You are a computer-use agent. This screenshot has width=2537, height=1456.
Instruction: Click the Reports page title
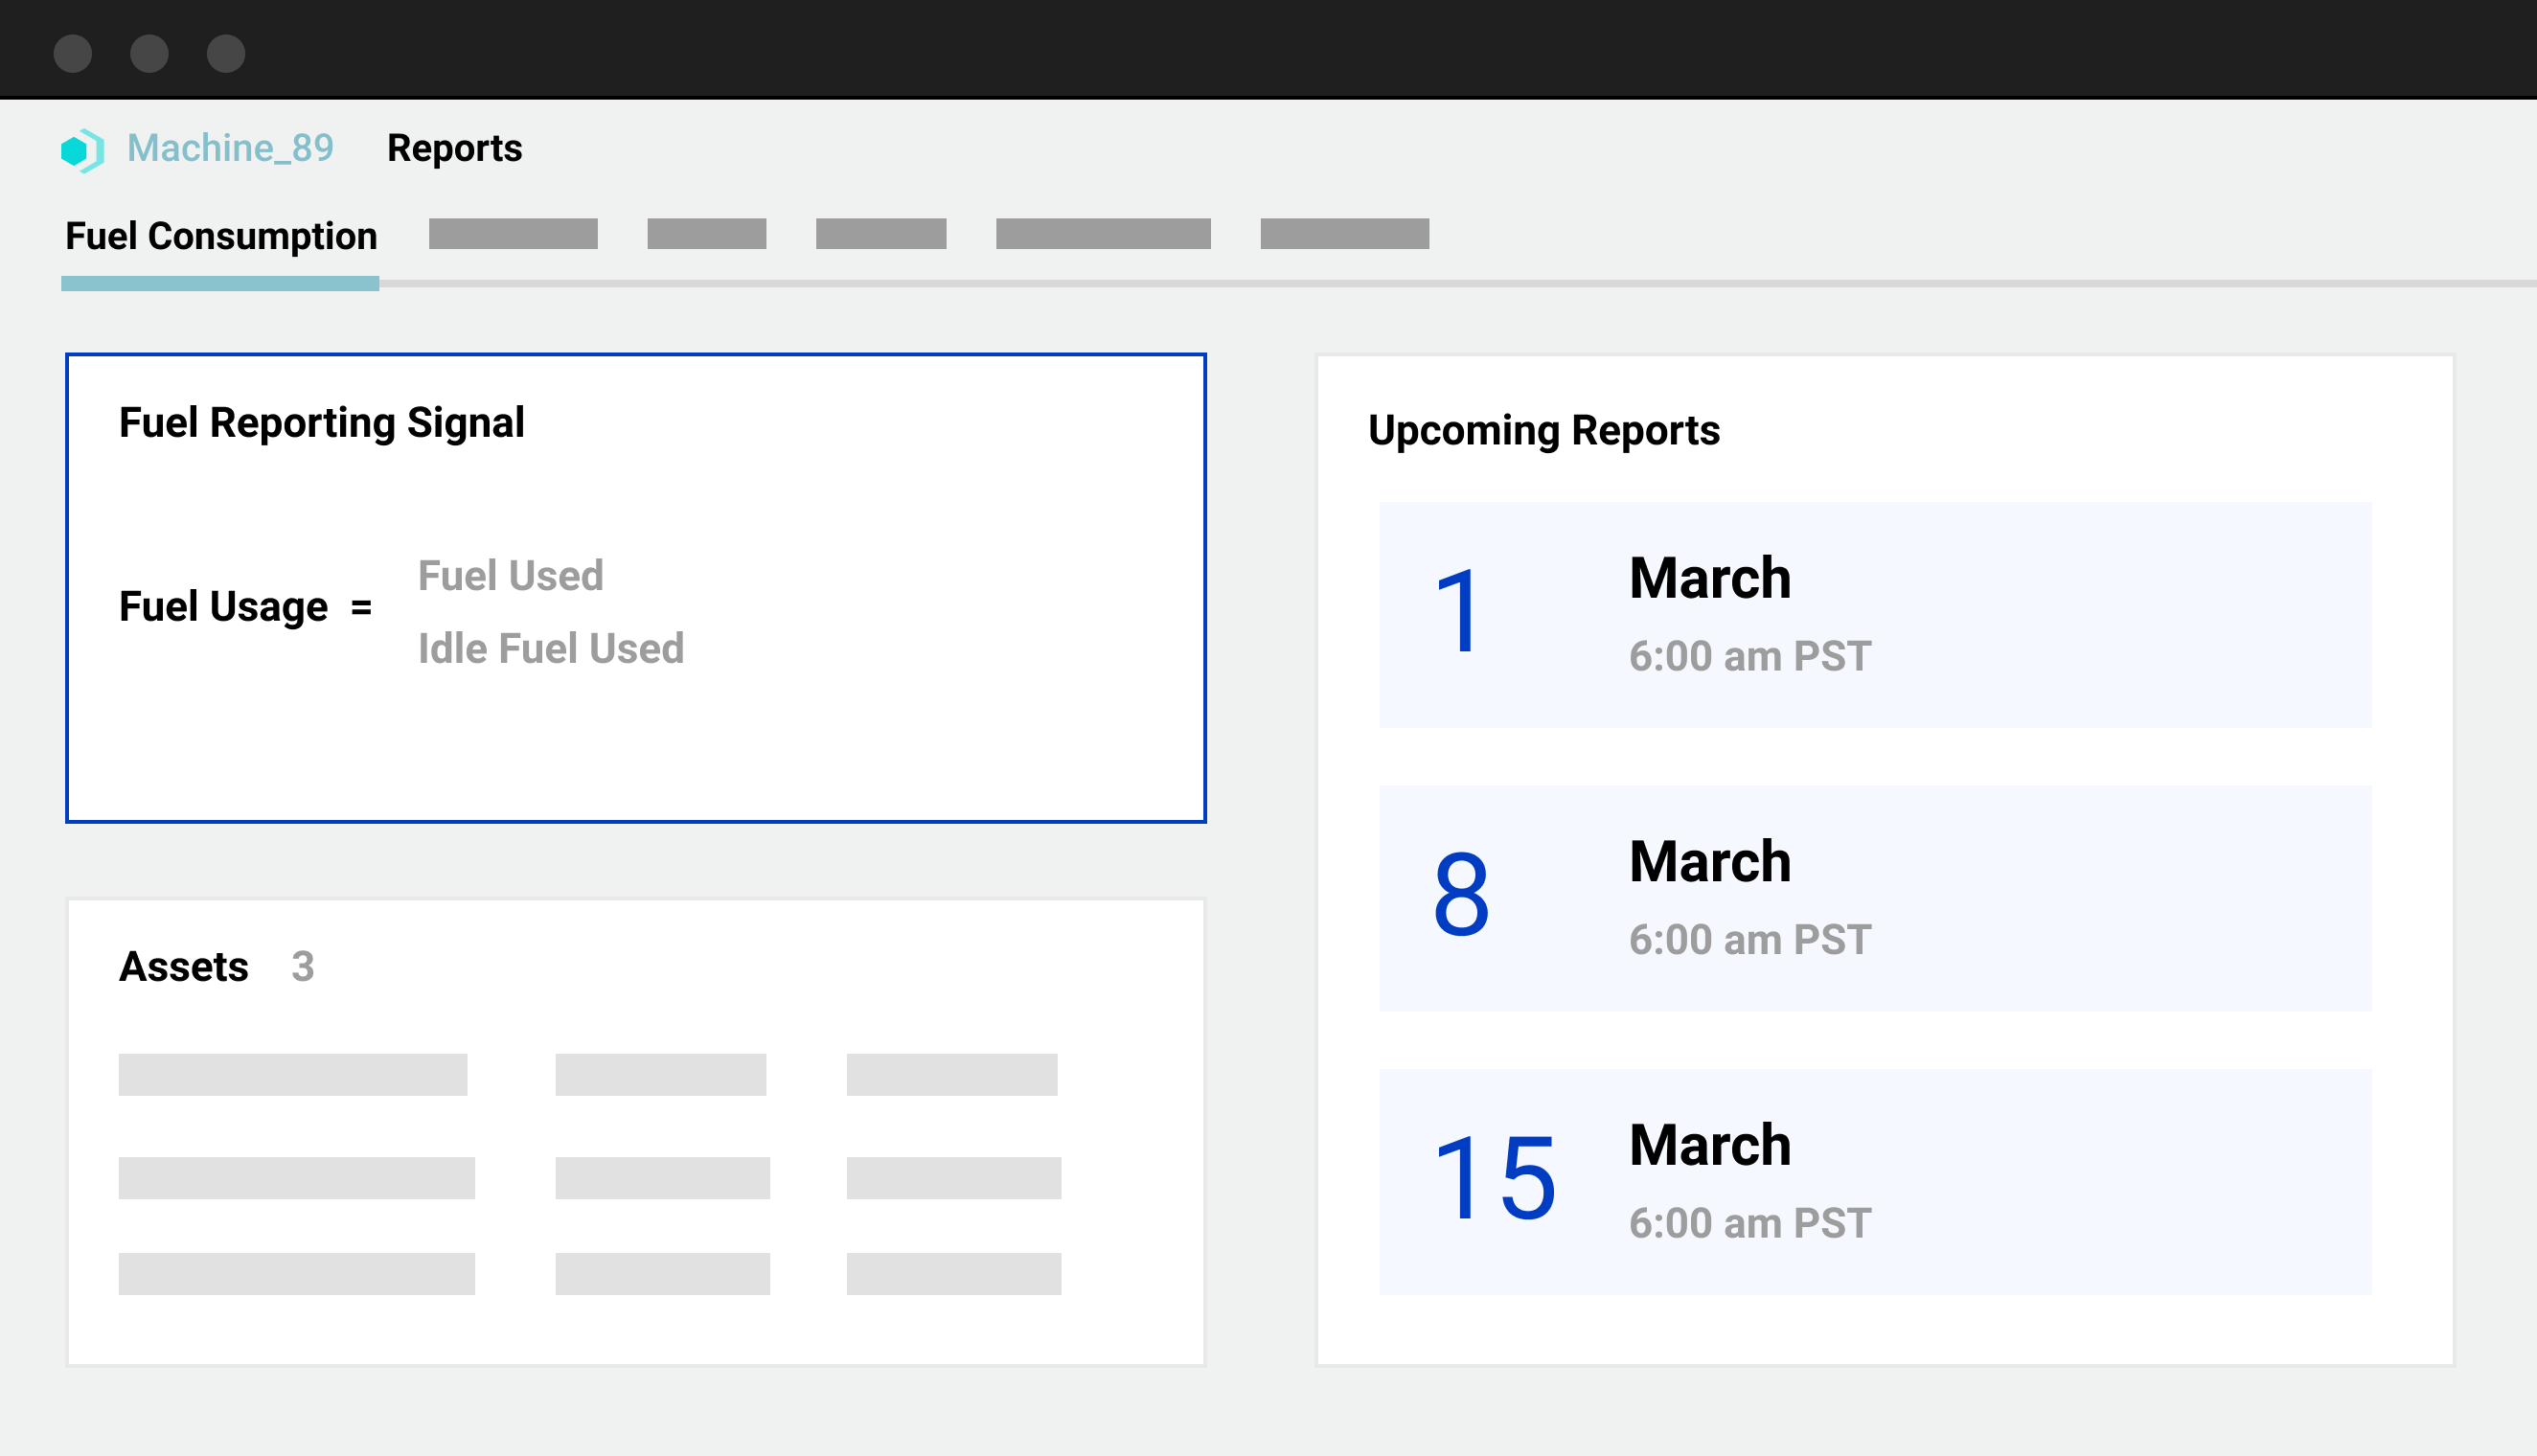coord(455,148)
